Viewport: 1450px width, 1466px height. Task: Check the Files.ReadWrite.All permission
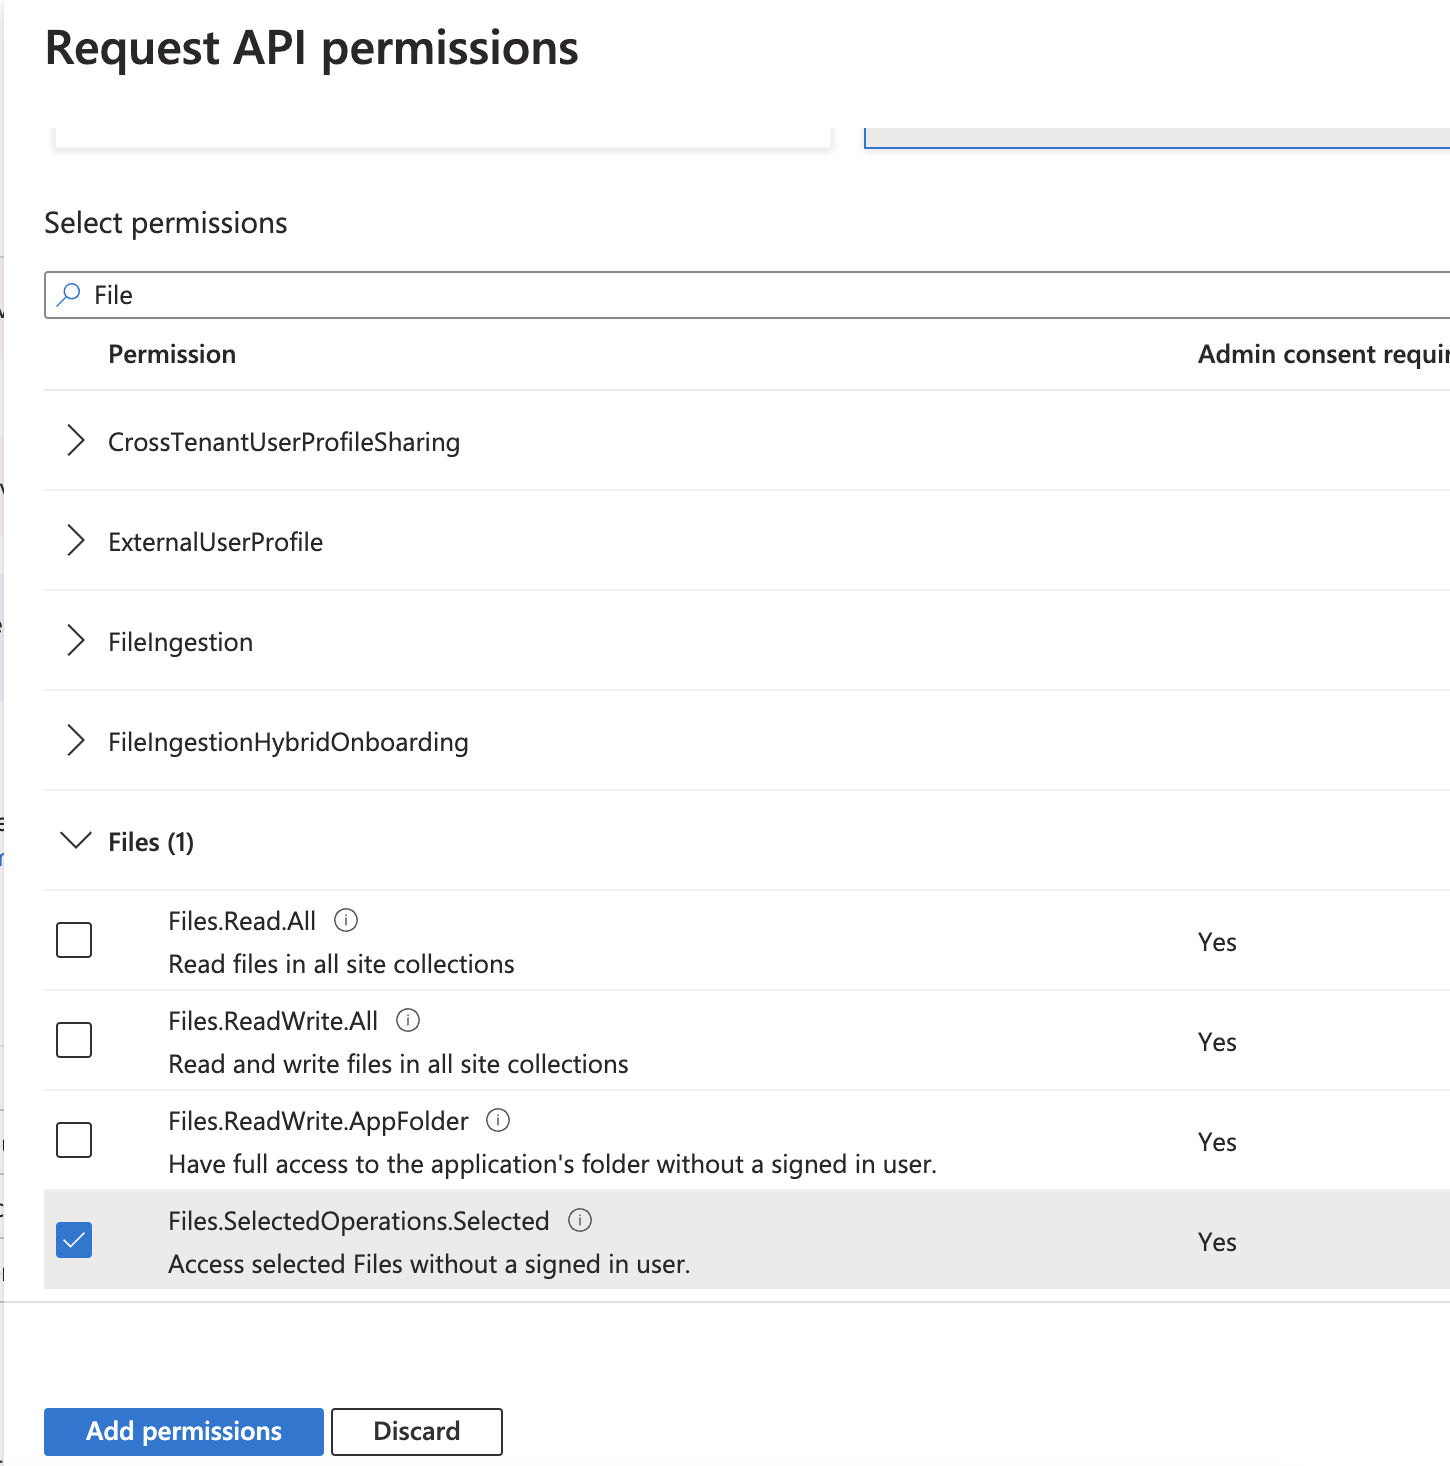pyautogui.click(x=74, y=1040)
